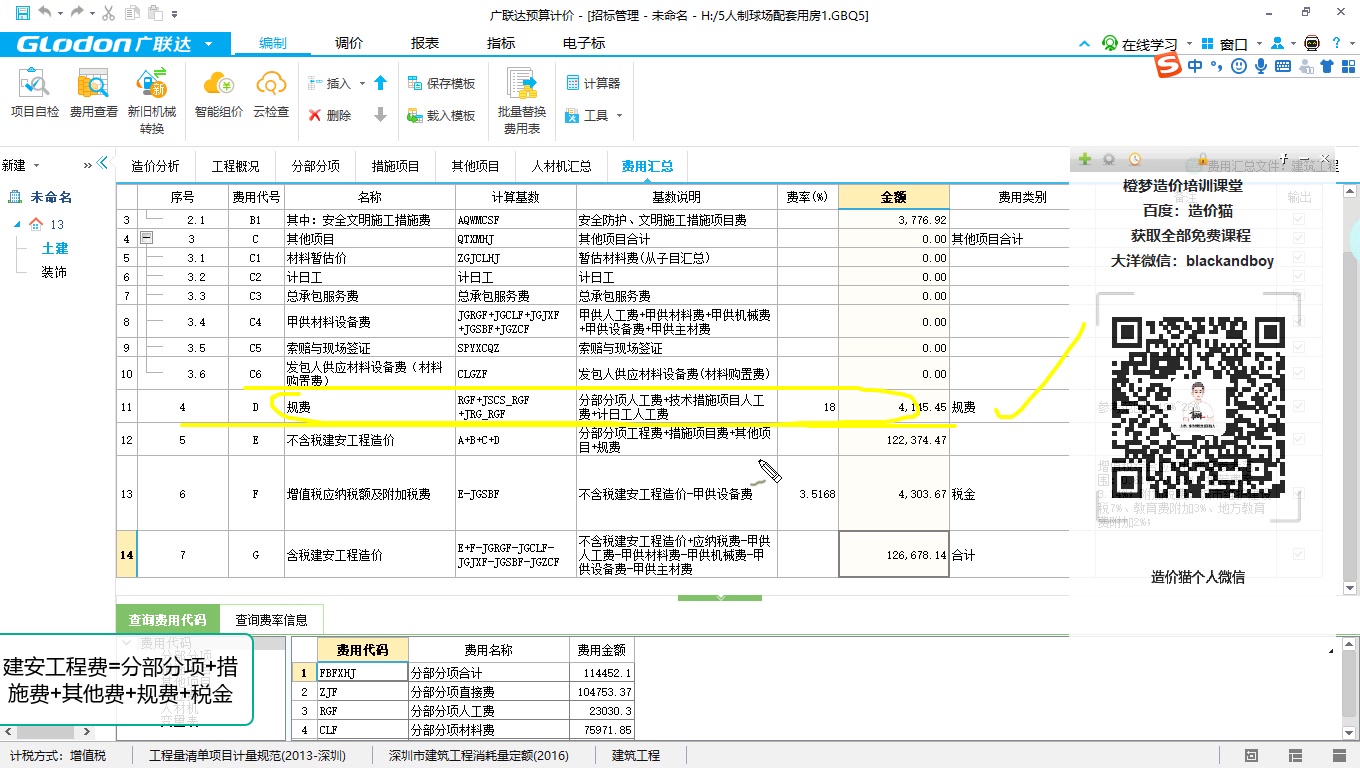
Task: Select 未命名 project root node
Action: (51, 197)
